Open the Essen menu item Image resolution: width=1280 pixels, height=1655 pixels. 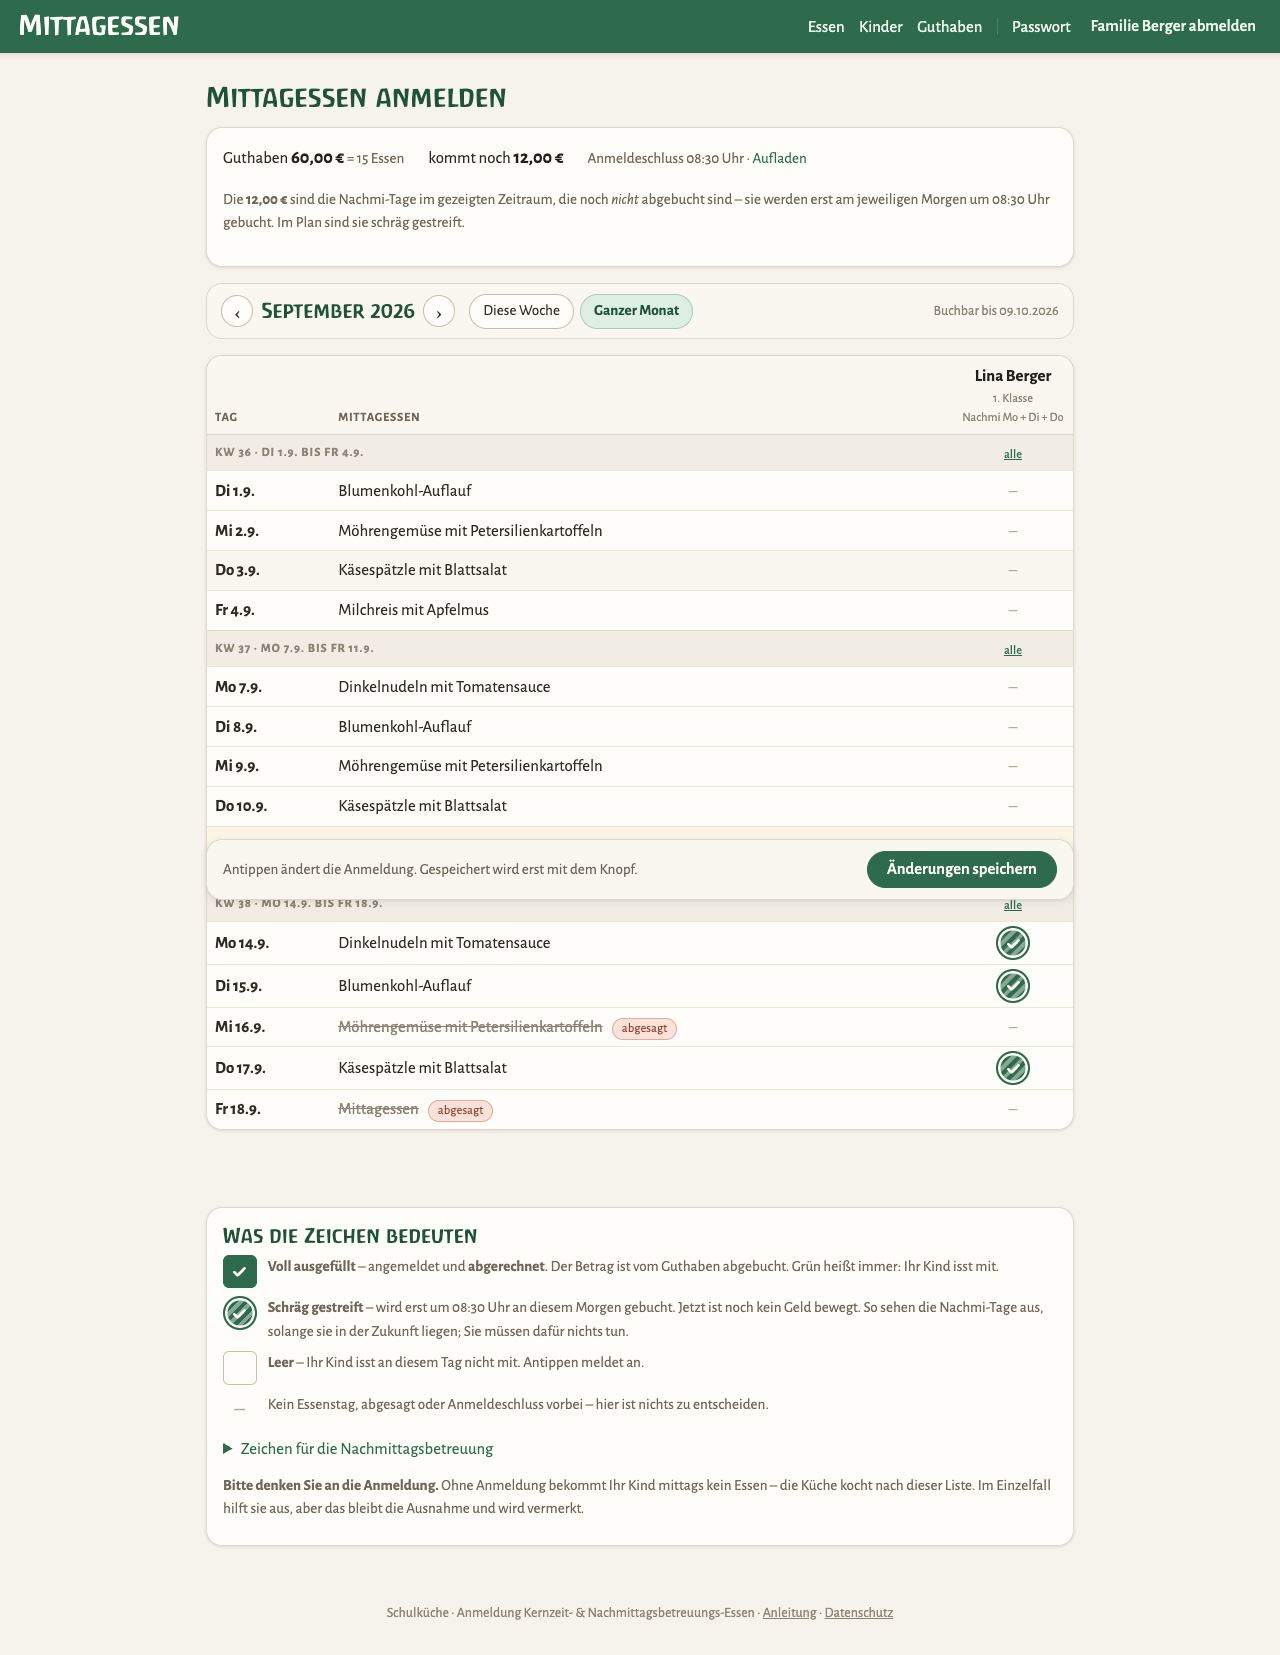pos(826,27)
